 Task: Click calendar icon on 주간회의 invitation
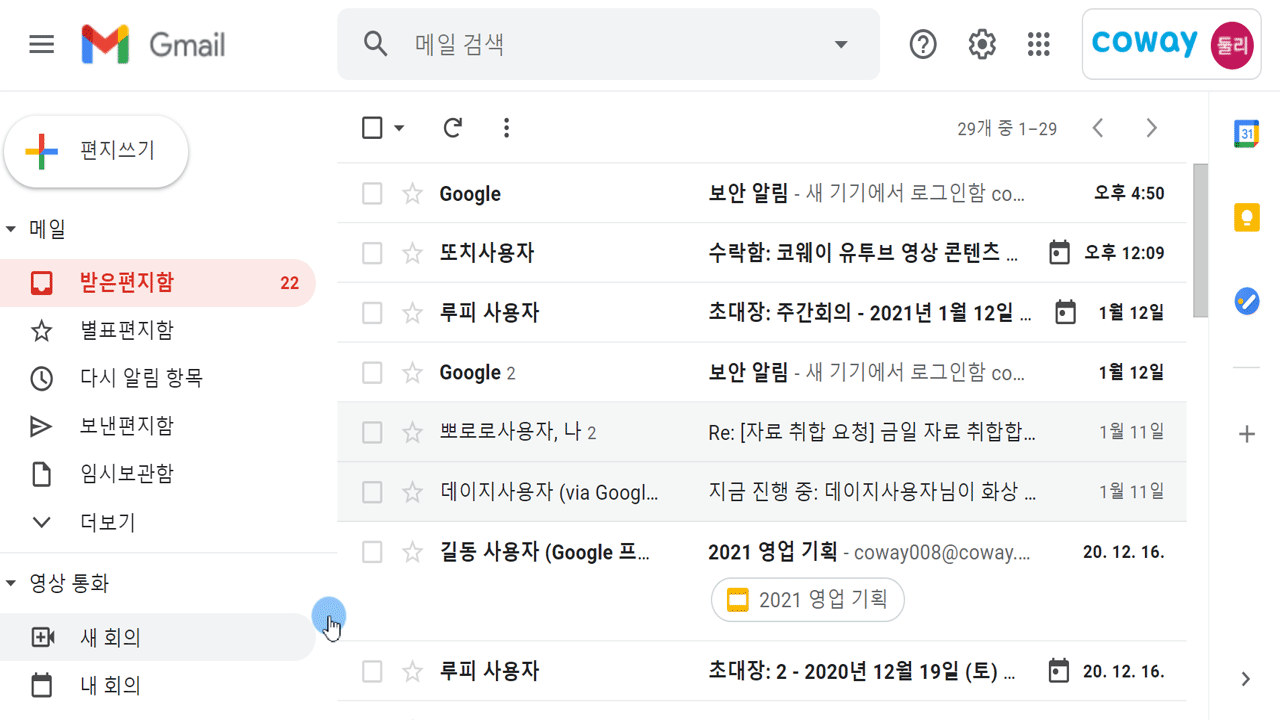(x=1066, y=313)
